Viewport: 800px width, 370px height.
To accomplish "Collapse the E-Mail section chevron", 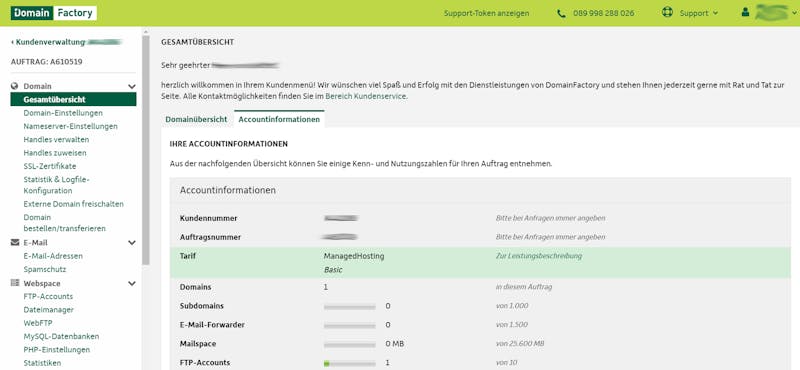I will [x=132, y=243].
